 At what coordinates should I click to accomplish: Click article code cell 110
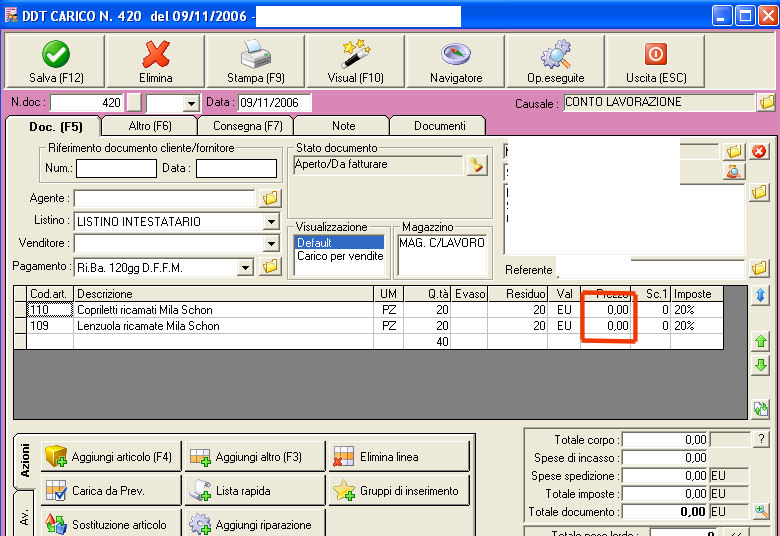[x=50, y=310]
